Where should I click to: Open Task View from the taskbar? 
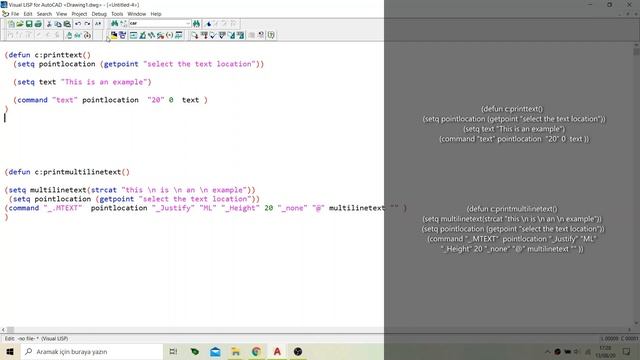pos(173,351)
